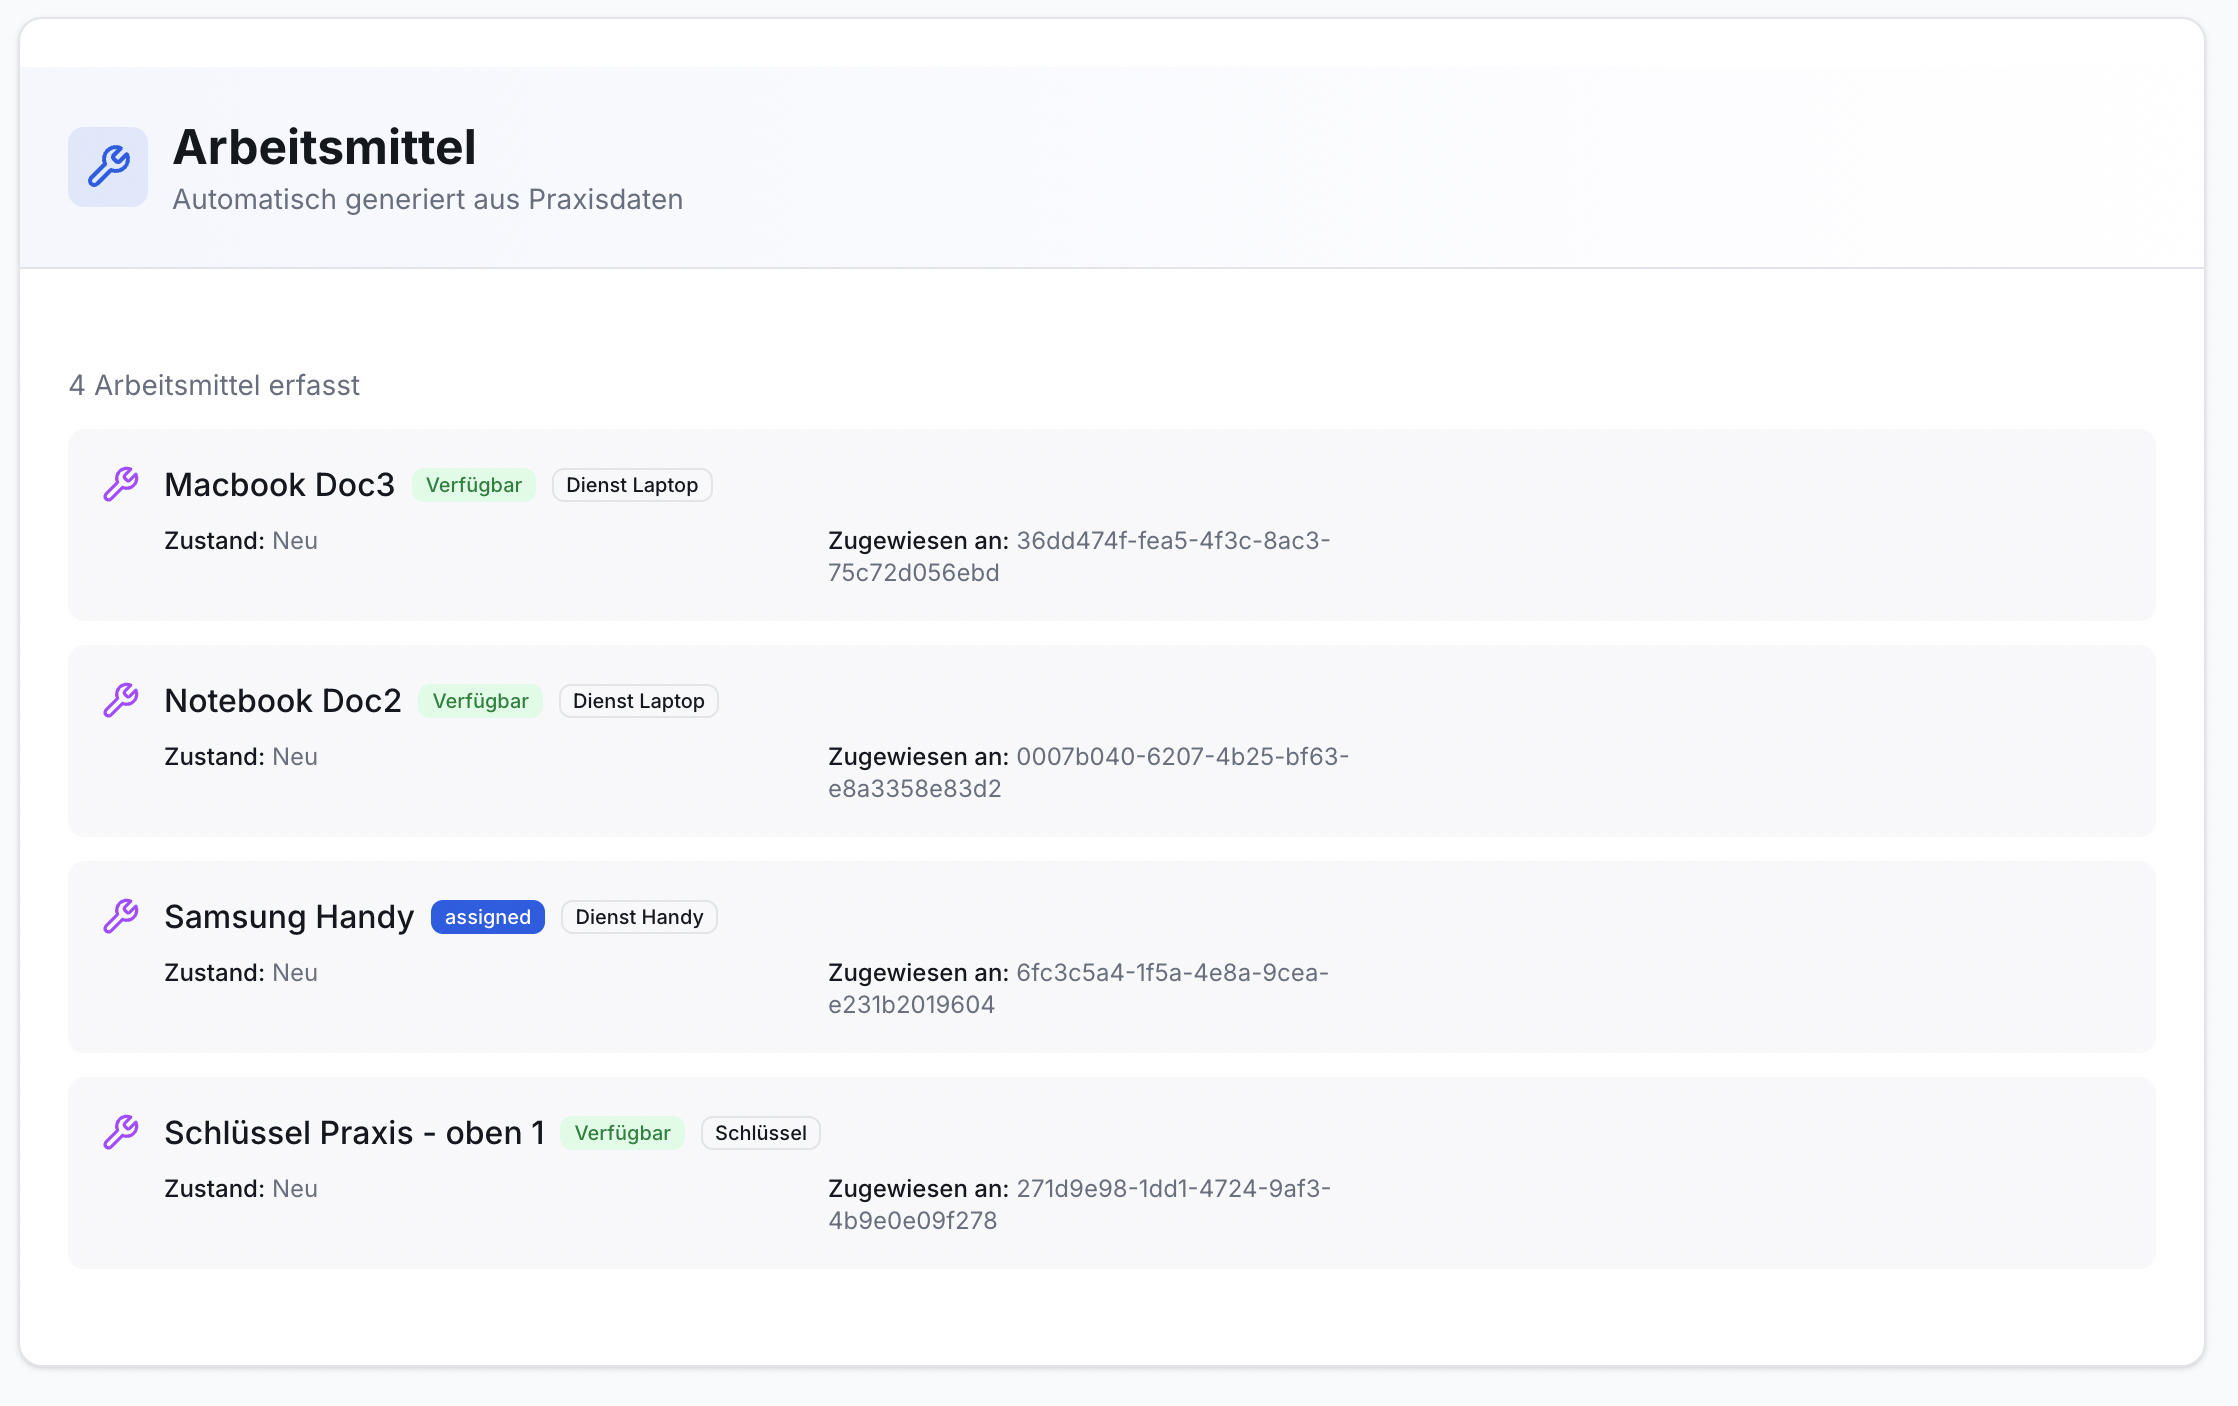Screen dimensions: 2238x1406
Task: Click the ID starting 0007b040
Action: tap(1089, 772)
